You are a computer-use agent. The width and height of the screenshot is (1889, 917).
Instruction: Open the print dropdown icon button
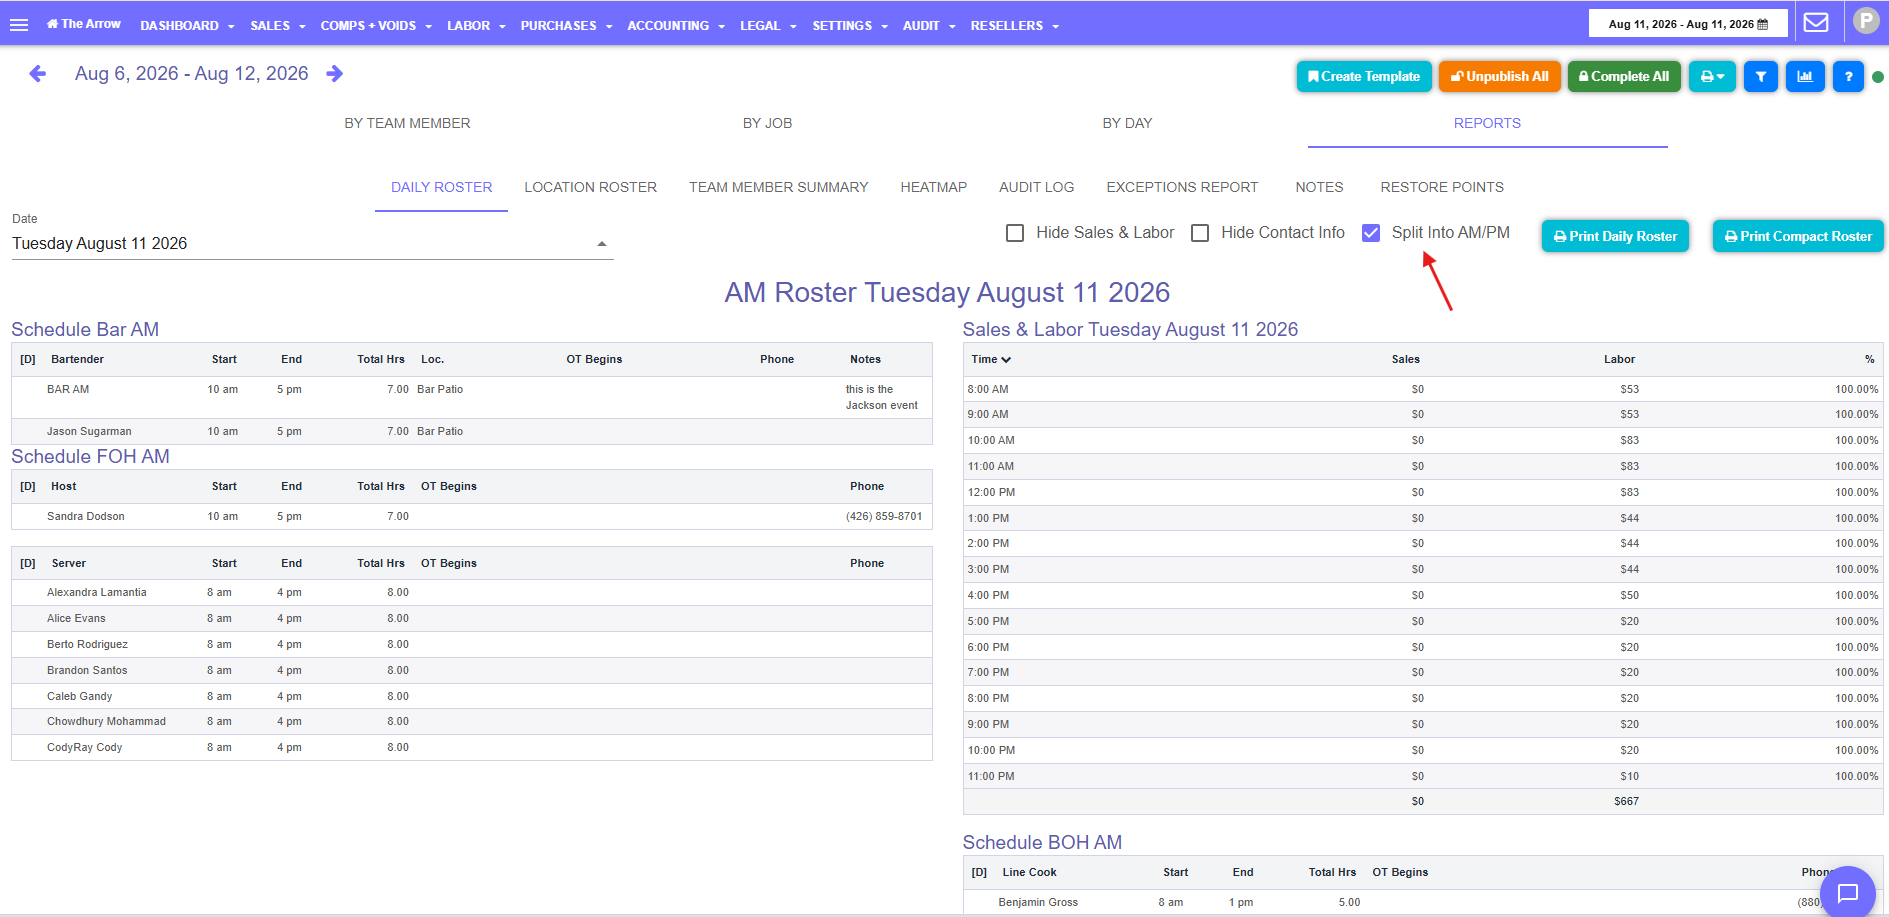[x=1712, y=77]
